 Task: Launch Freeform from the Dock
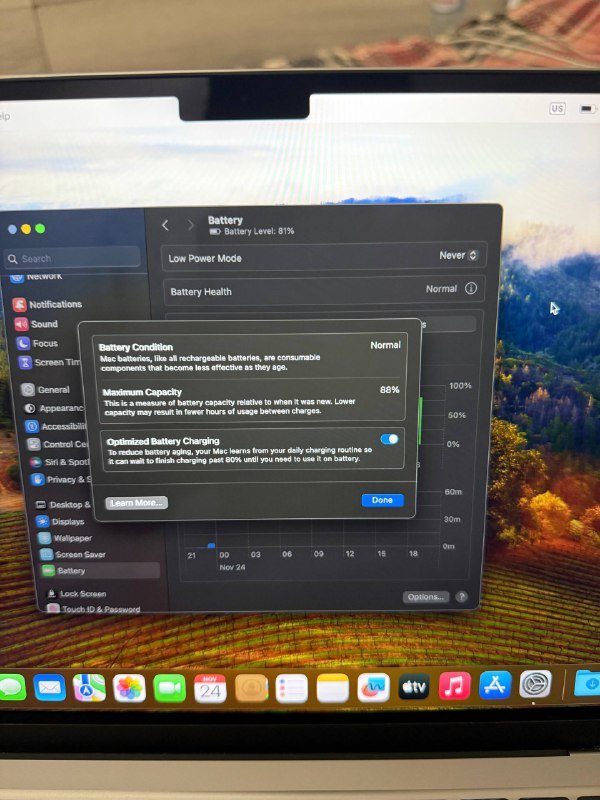373,688
